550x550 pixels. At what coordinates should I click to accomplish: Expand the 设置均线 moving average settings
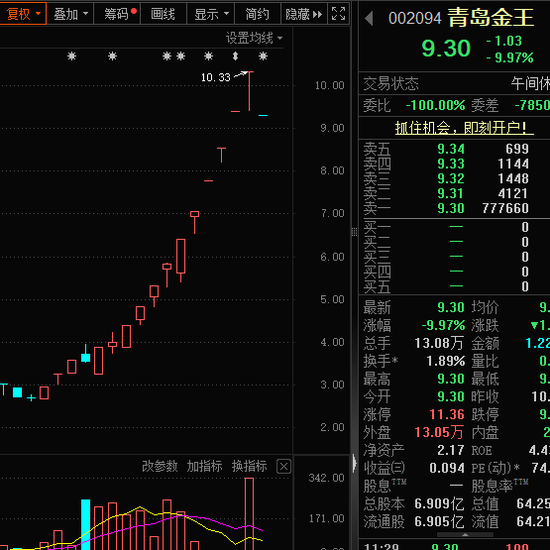point(254,38)
